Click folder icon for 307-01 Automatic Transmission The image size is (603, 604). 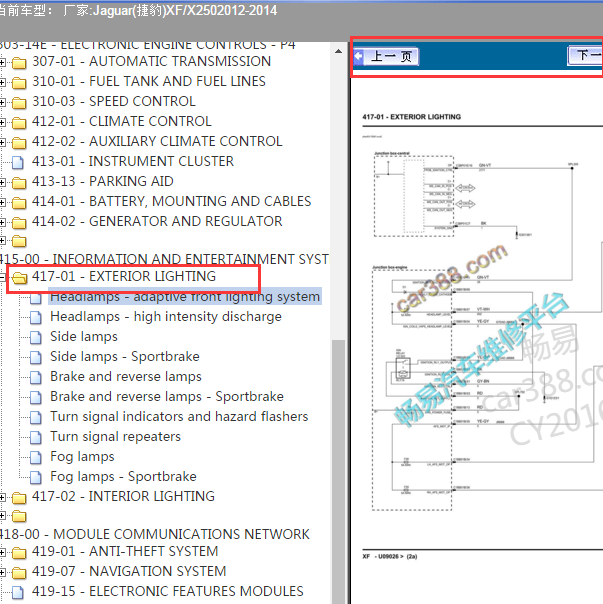[19, 62]
